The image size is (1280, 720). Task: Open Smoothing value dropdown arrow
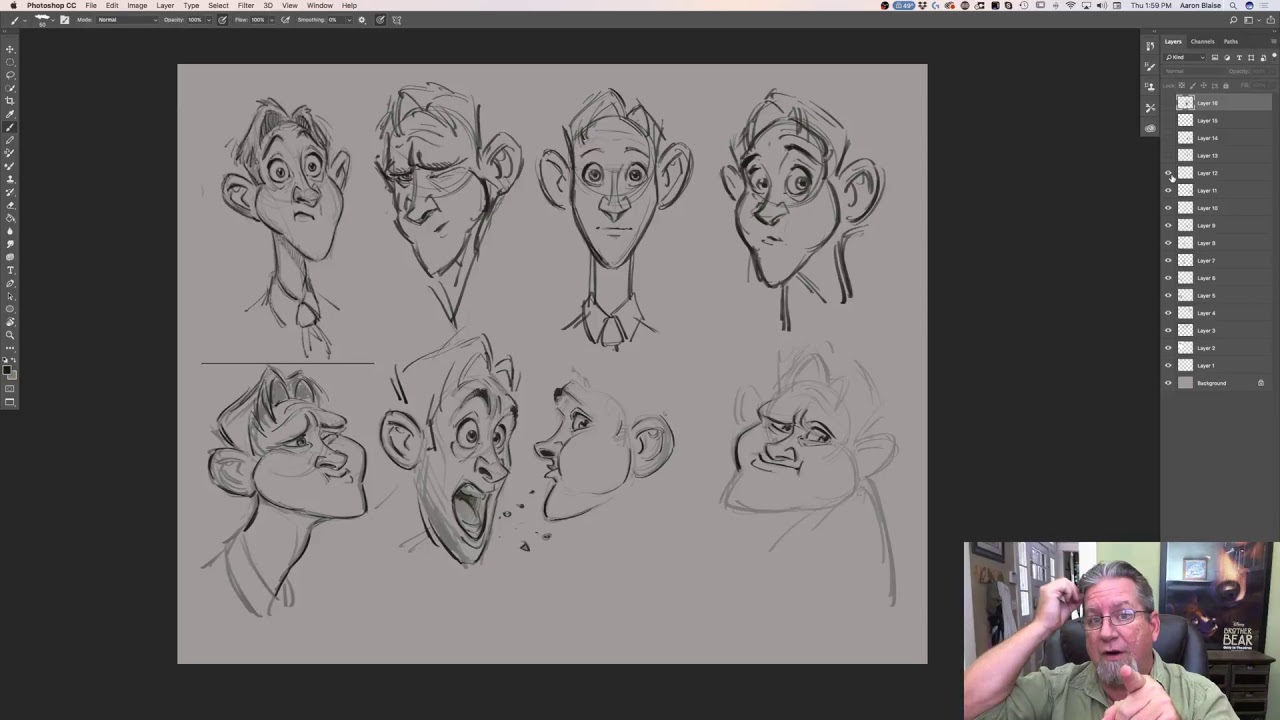pyautogui.click(x=349, y=20)
